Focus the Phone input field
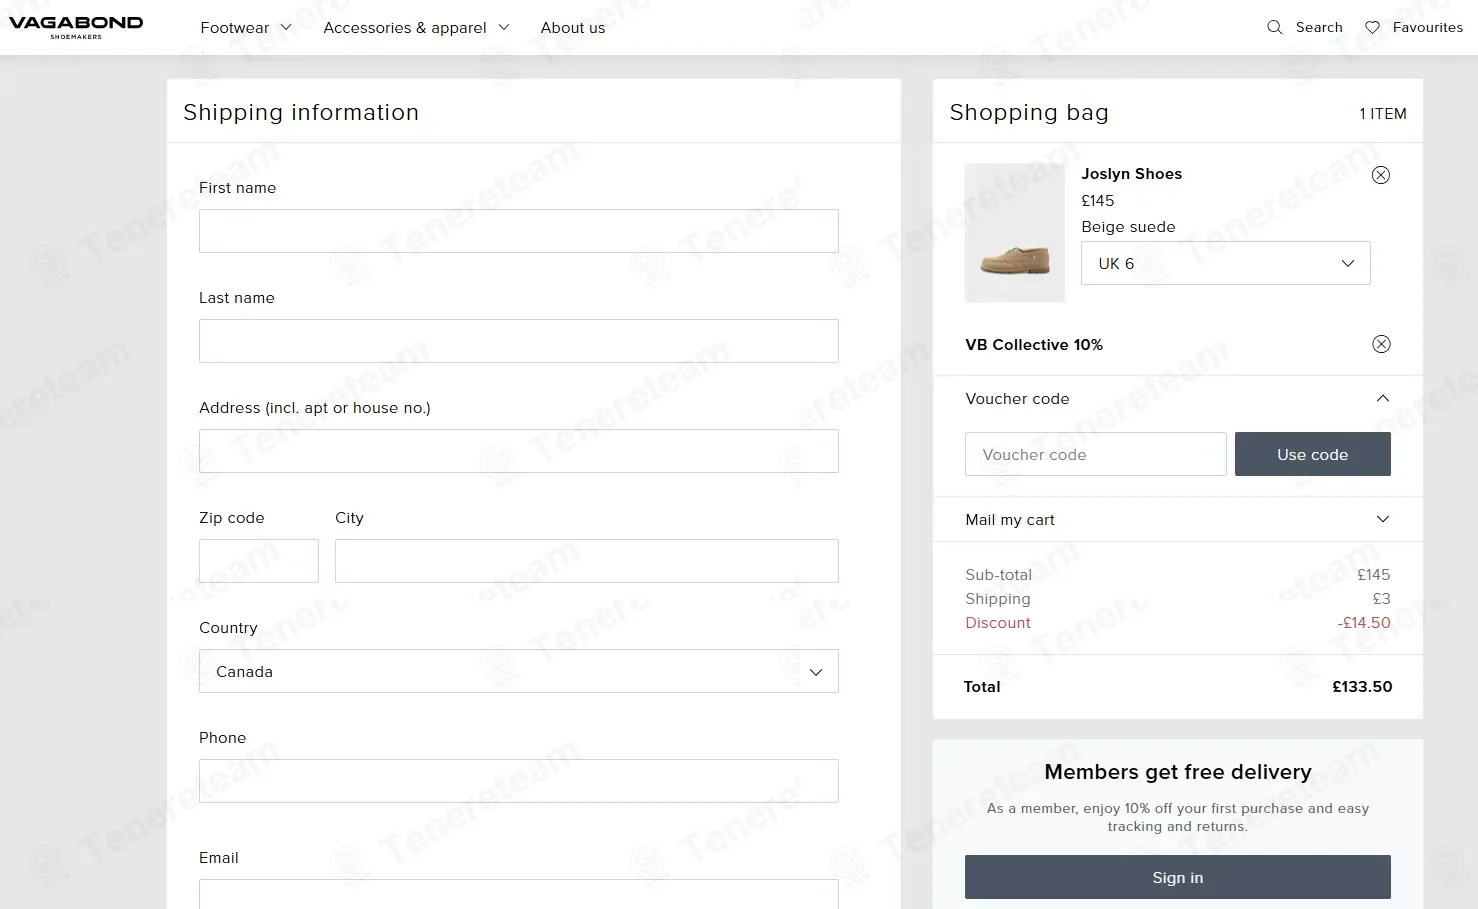 [x=519, y=781]
